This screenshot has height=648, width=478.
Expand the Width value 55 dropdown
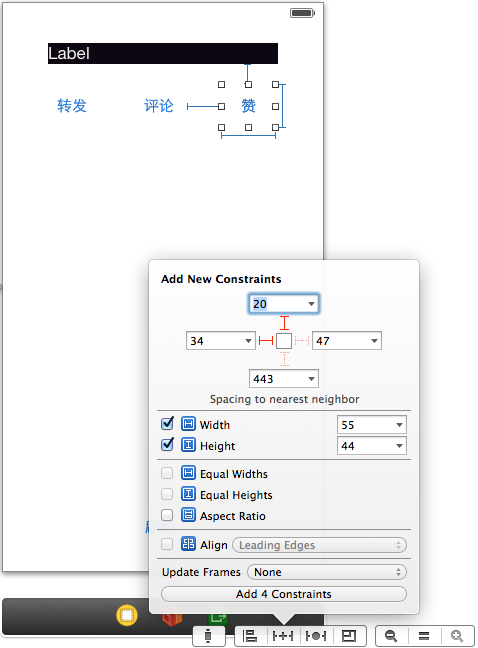point(400,425)
